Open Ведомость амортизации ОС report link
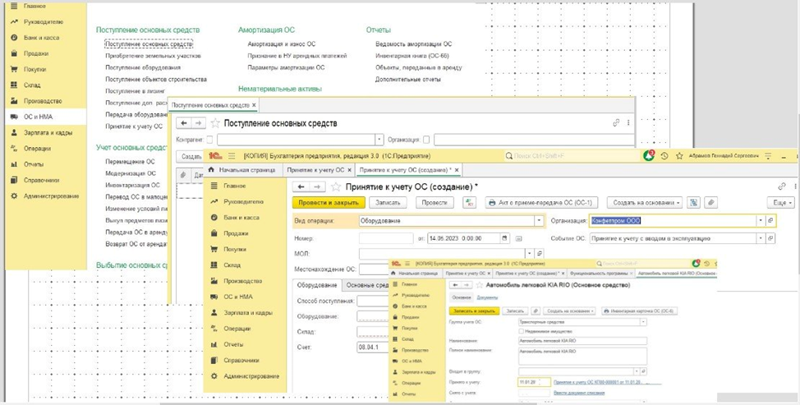 (414, 44)
